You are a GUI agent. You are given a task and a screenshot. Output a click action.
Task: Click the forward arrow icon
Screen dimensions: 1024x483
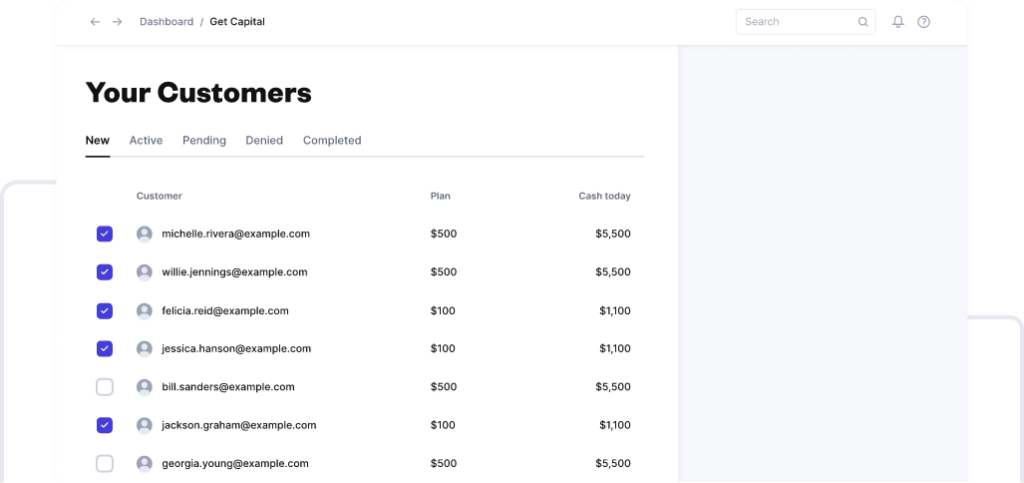[117, 22]
